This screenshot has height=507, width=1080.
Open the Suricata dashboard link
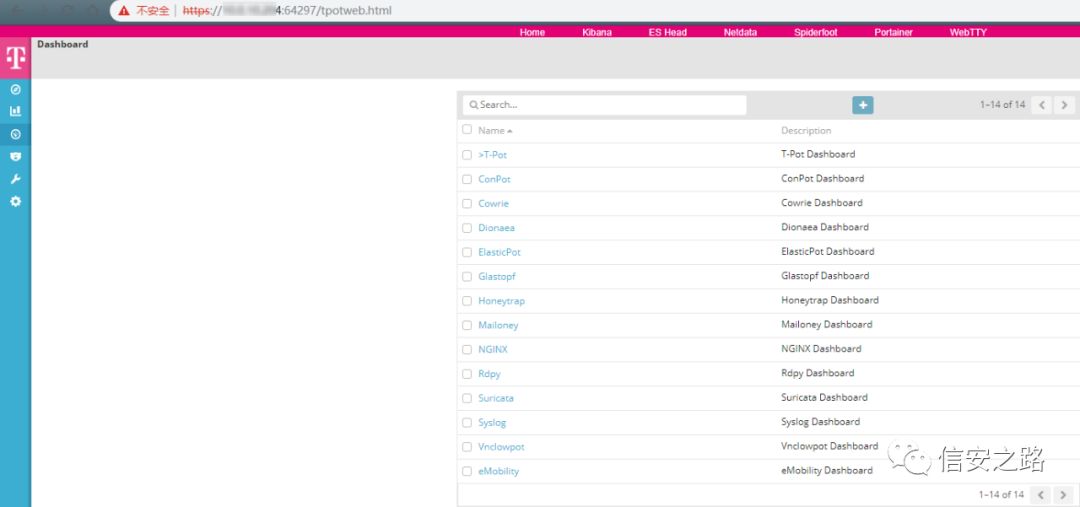pos(496,398)
